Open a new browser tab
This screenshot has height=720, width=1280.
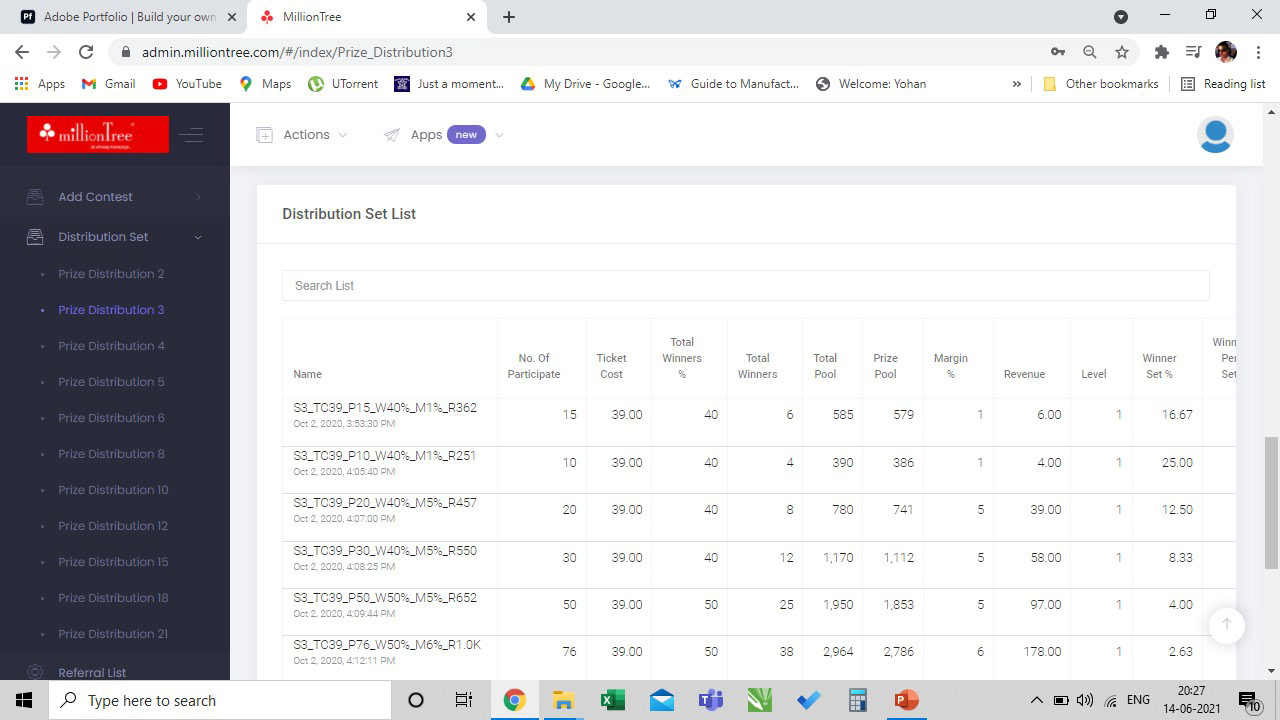(x=509, y=17)
